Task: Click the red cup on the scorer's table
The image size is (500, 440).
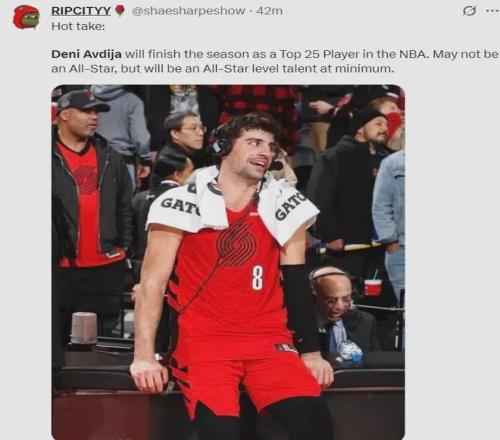Action: (373, 287)
